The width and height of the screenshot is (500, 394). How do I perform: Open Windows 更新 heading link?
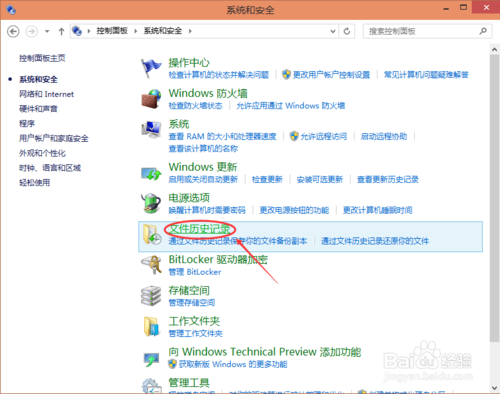[x=203, y=167]
